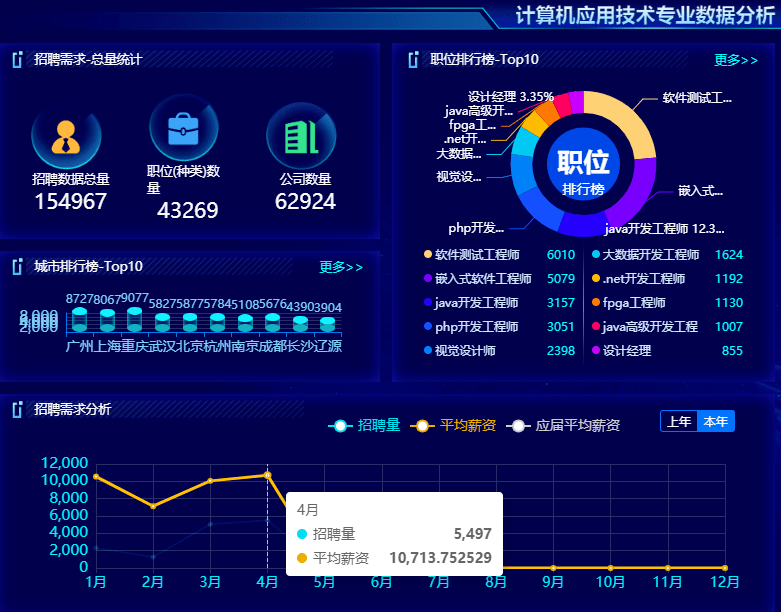
Task: Click the green building company count icon
Action: point(301,137)
